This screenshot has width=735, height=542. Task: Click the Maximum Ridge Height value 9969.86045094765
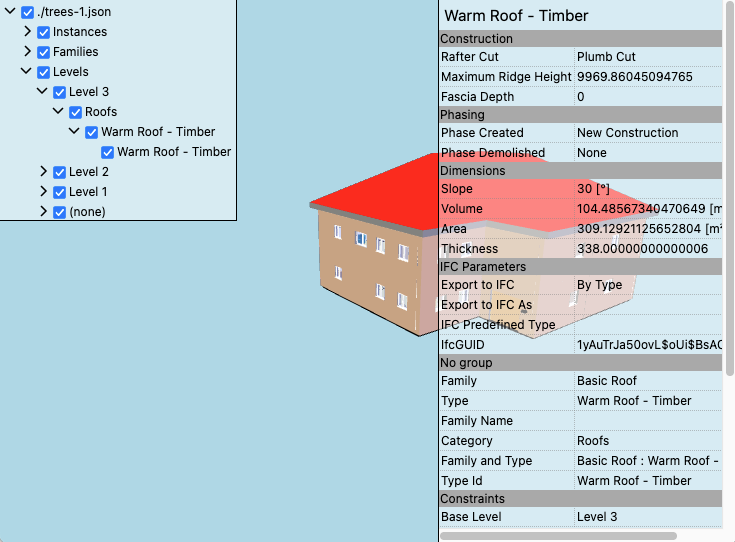(x=635, y=77)
